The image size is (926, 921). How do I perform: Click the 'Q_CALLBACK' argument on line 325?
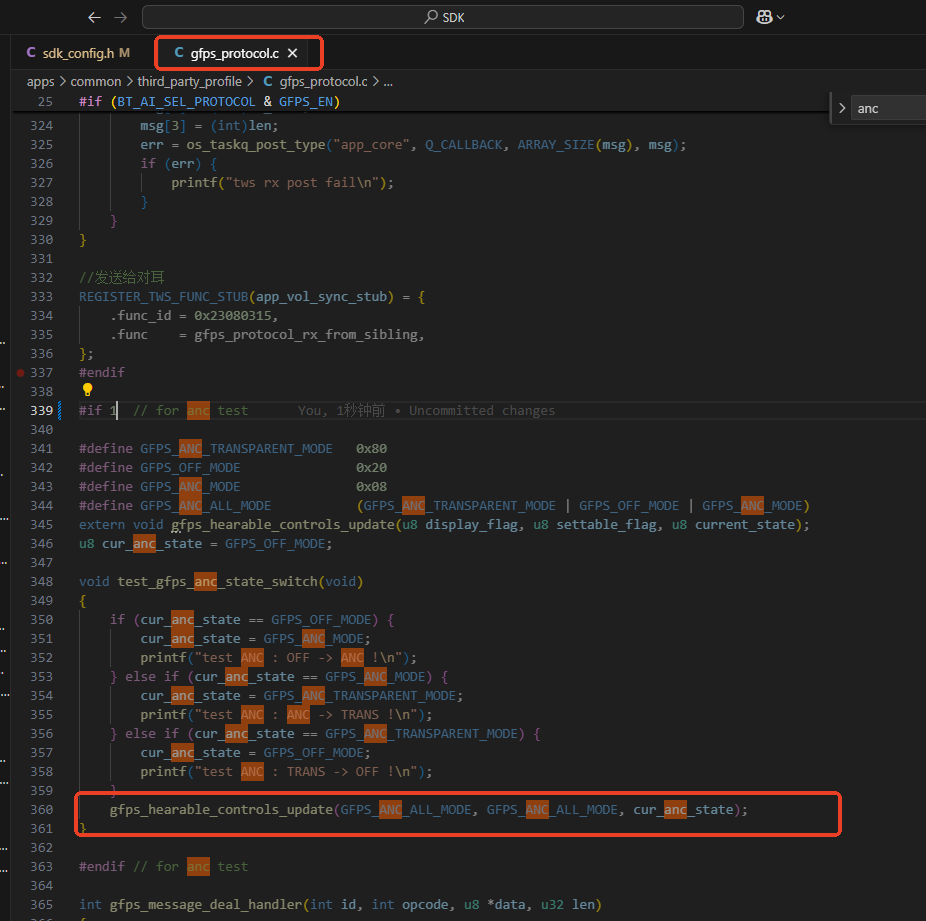464,145
